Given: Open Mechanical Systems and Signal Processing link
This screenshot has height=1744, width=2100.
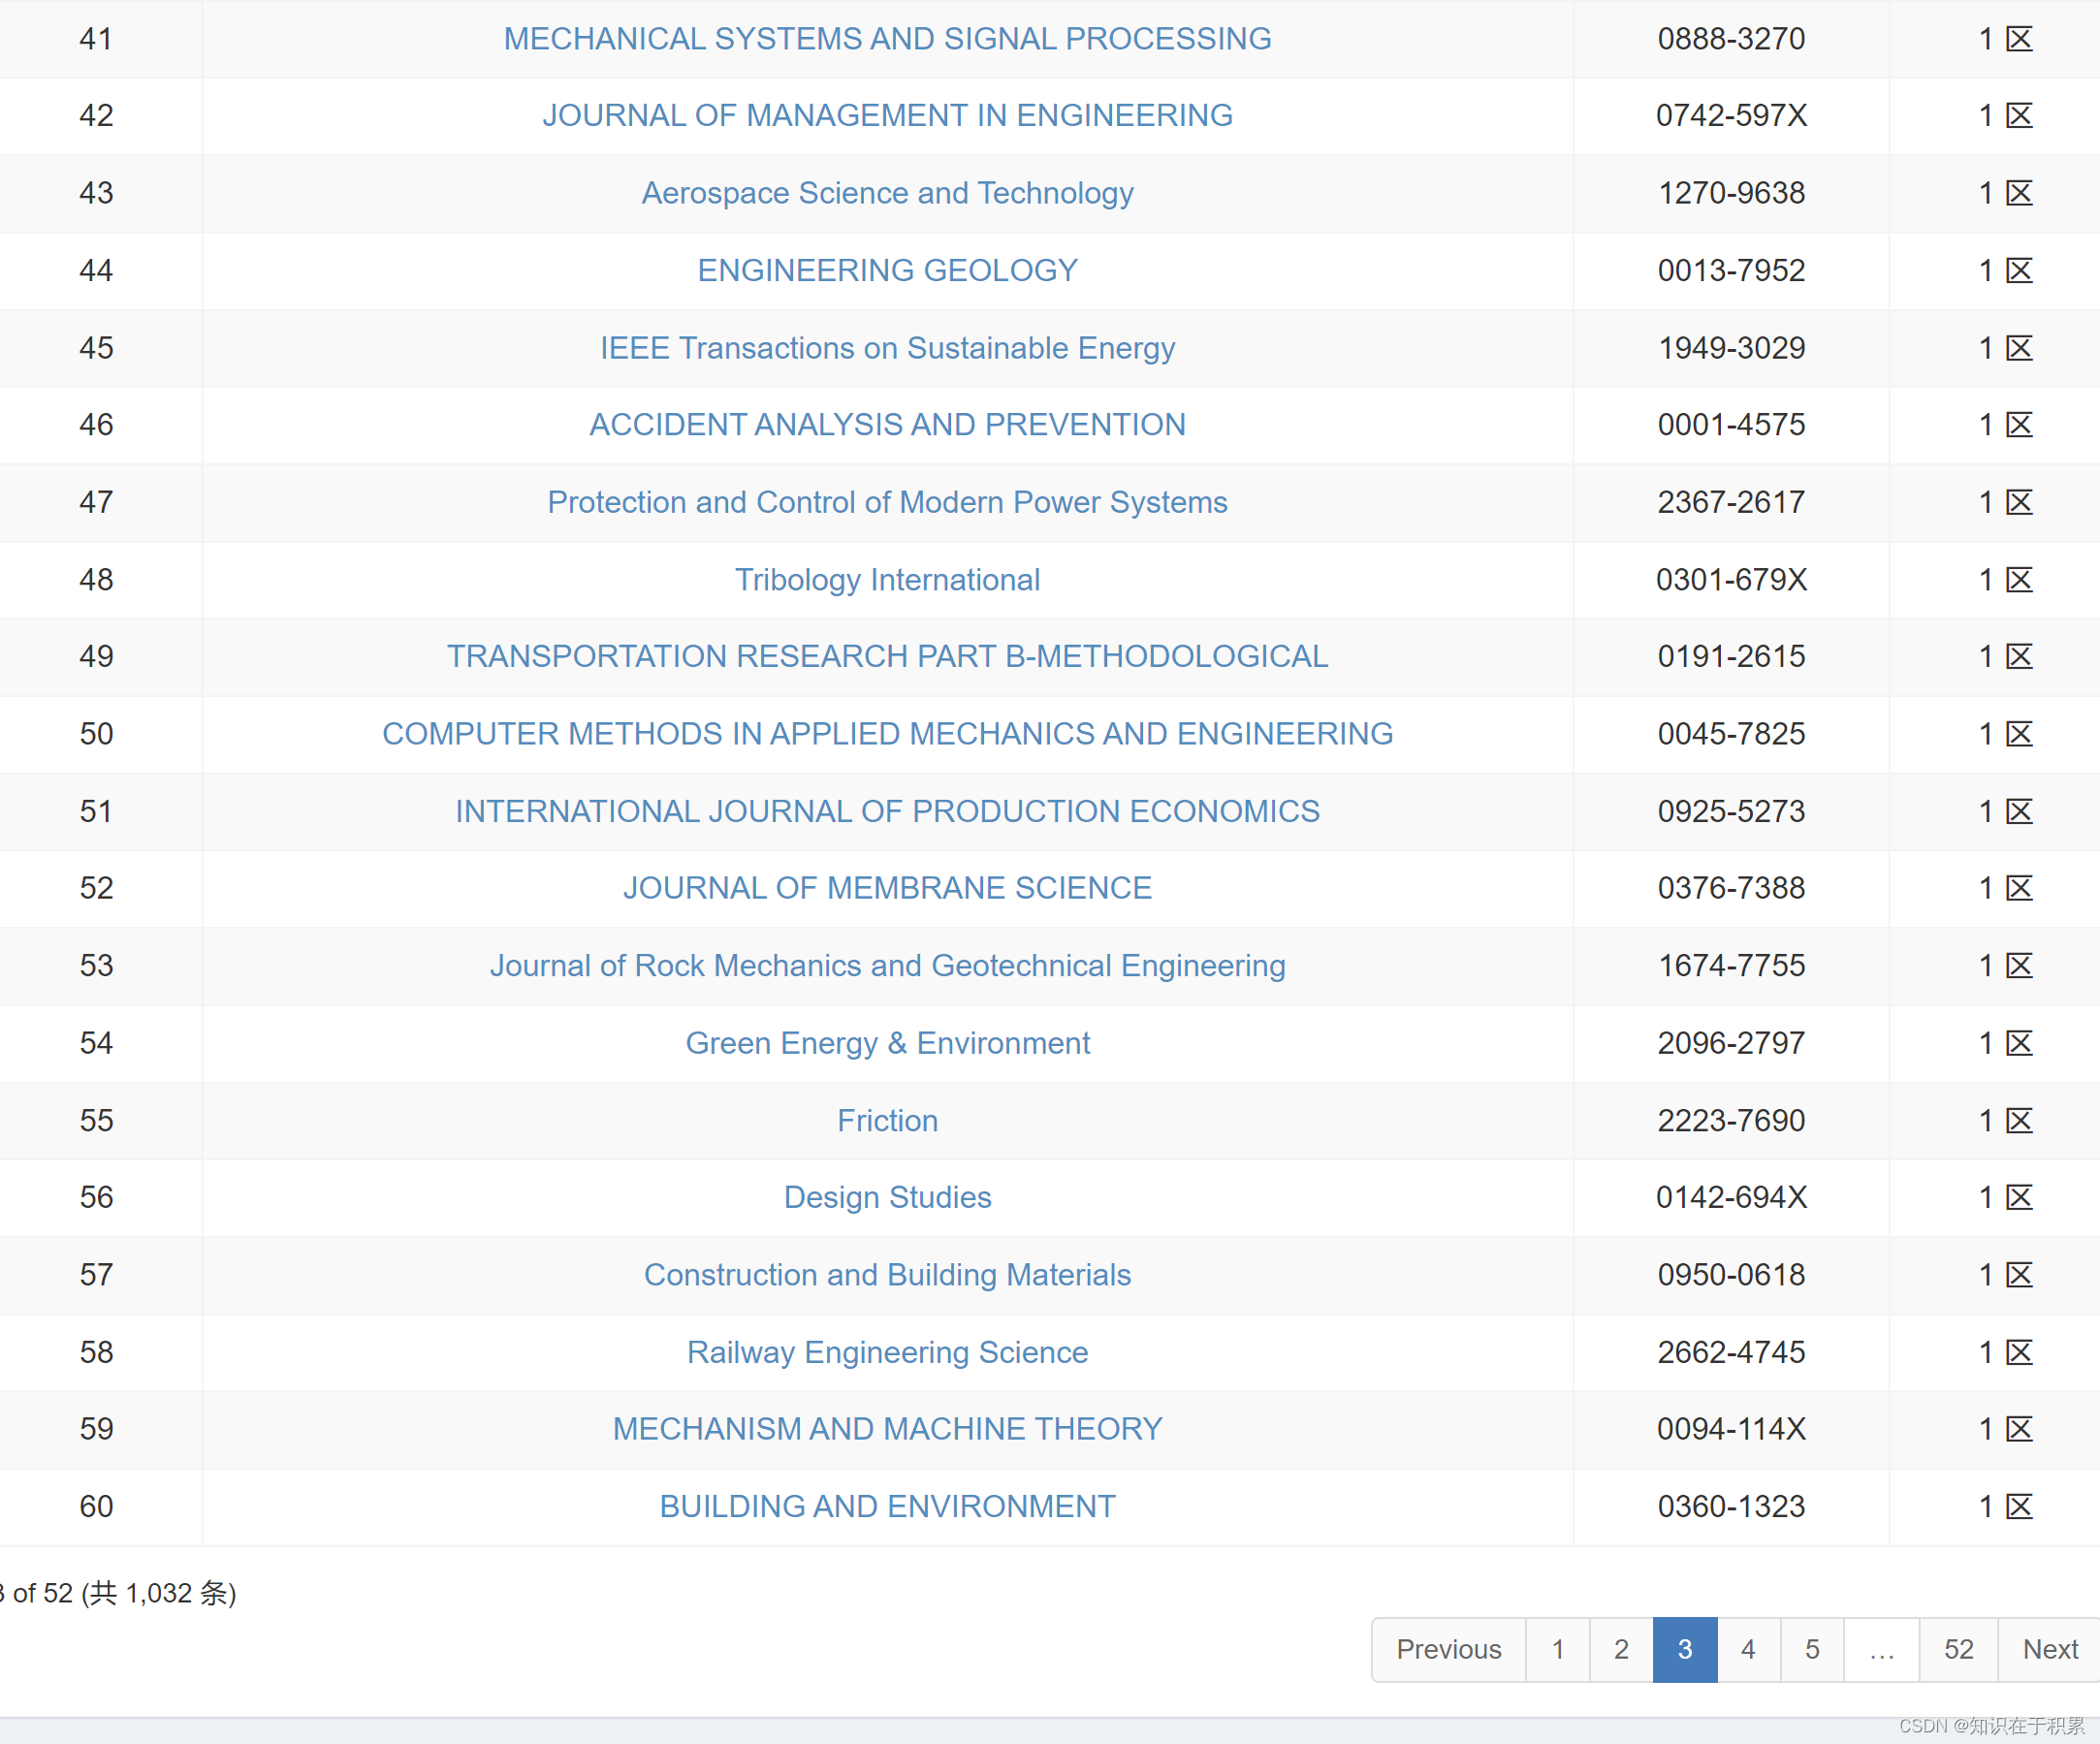Looking at the screenshot, I should (x=887, y=39).
